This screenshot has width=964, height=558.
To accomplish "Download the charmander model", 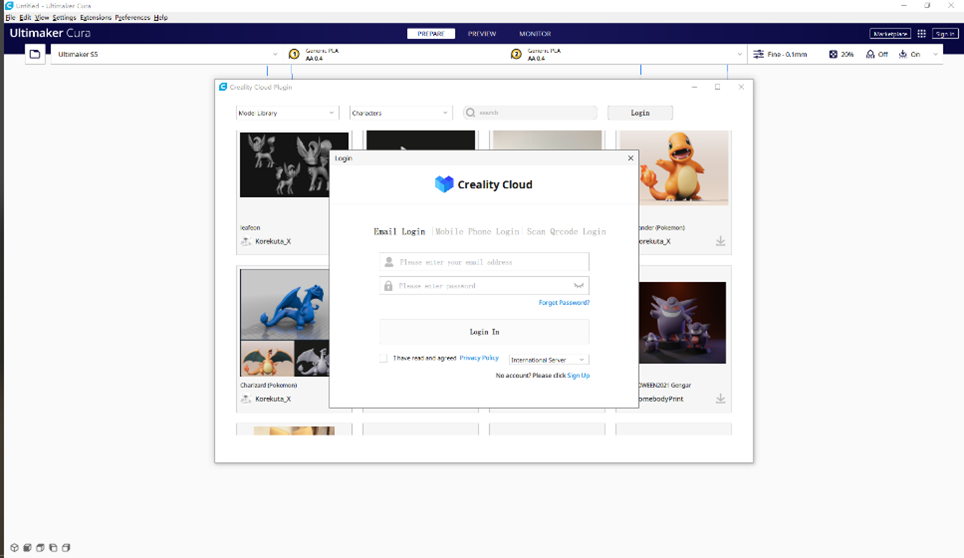I will coord(720,242).
